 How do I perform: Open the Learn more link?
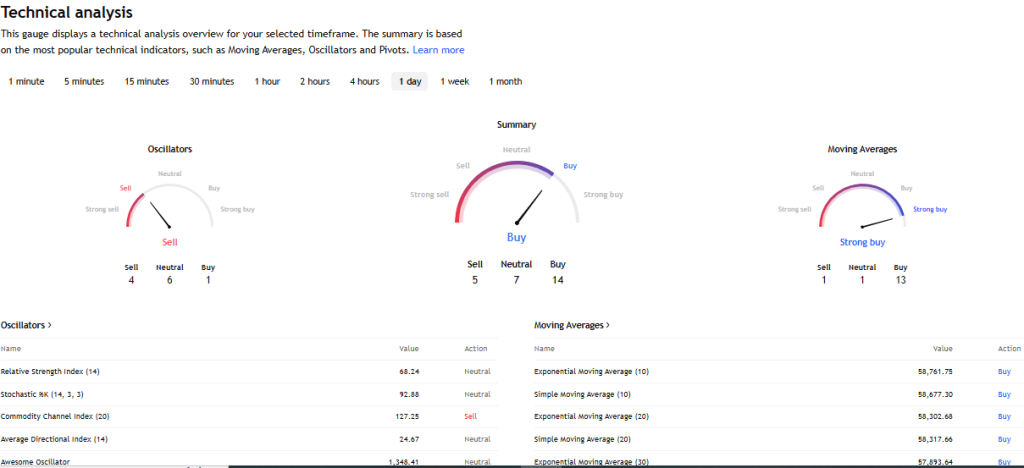(x=438, y=50)
